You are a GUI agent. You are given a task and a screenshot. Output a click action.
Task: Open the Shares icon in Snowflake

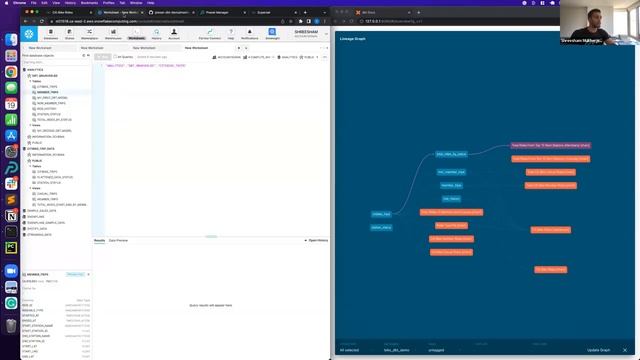[70, 34]
